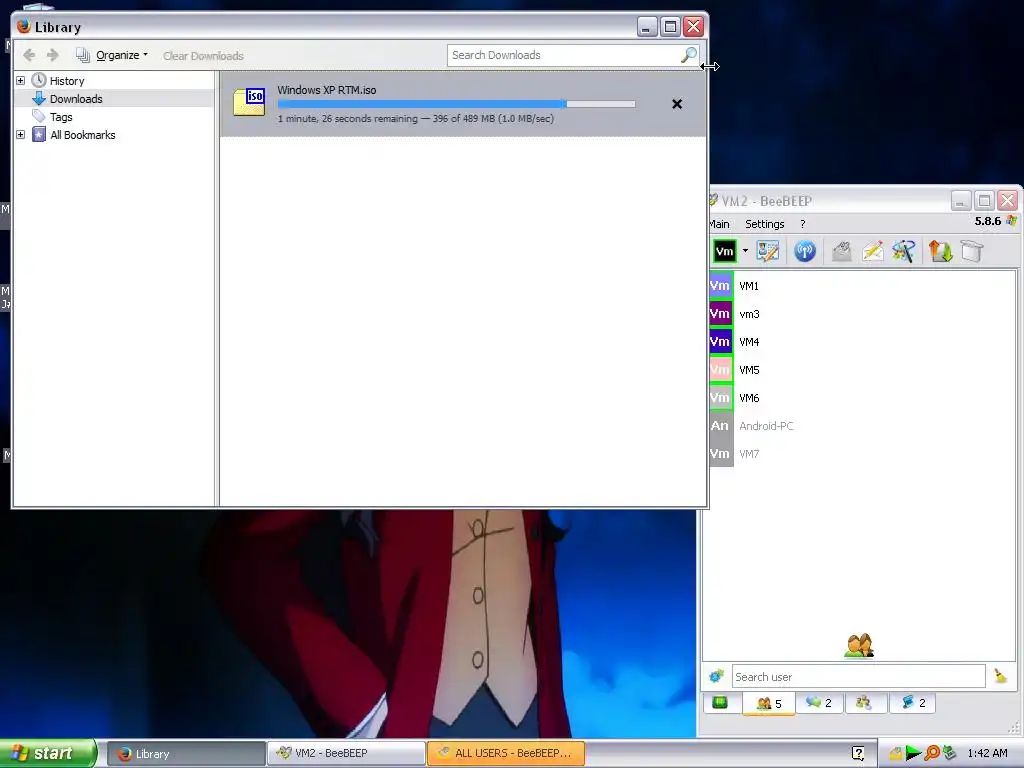Click the Search user field in BeeBEEP

pyautogui.click(x=858, y=677)
